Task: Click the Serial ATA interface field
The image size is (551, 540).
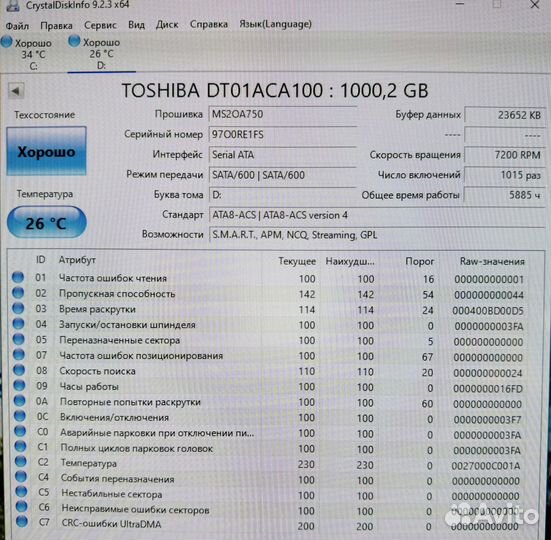Action: [x=283, y=155]
